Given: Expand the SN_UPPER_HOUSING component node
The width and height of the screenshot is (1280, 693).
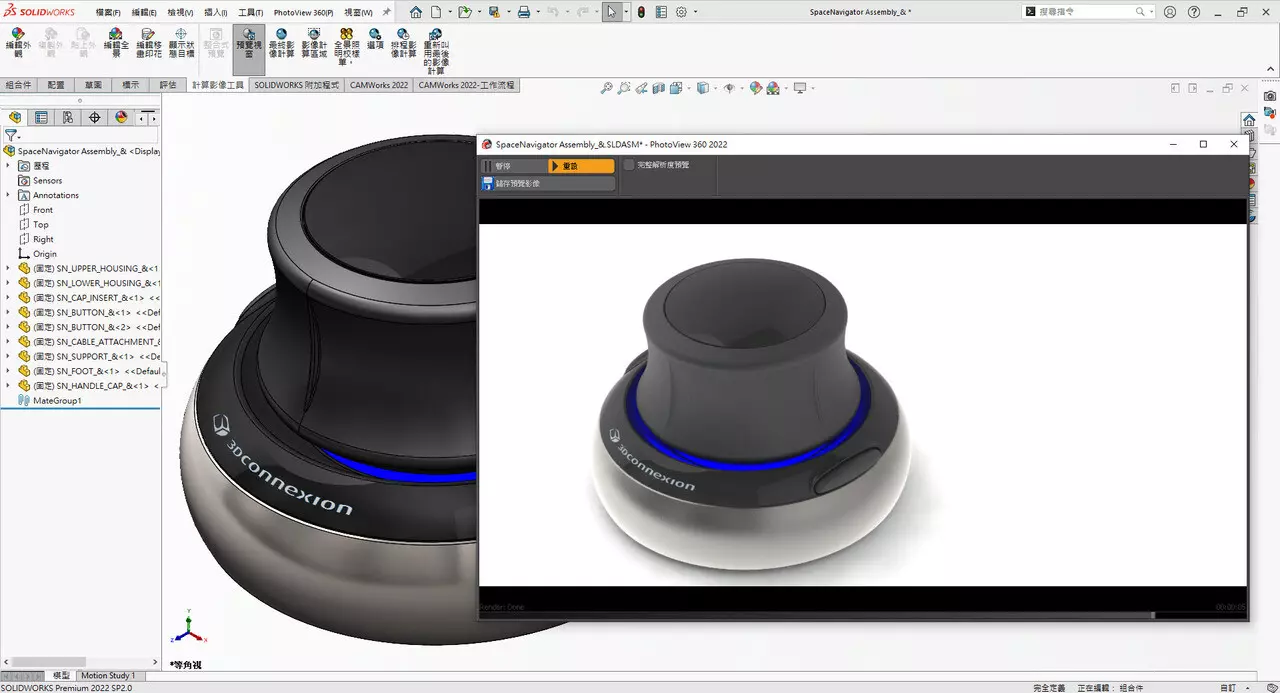Looking at the screenshot, I should coord(8,268).
